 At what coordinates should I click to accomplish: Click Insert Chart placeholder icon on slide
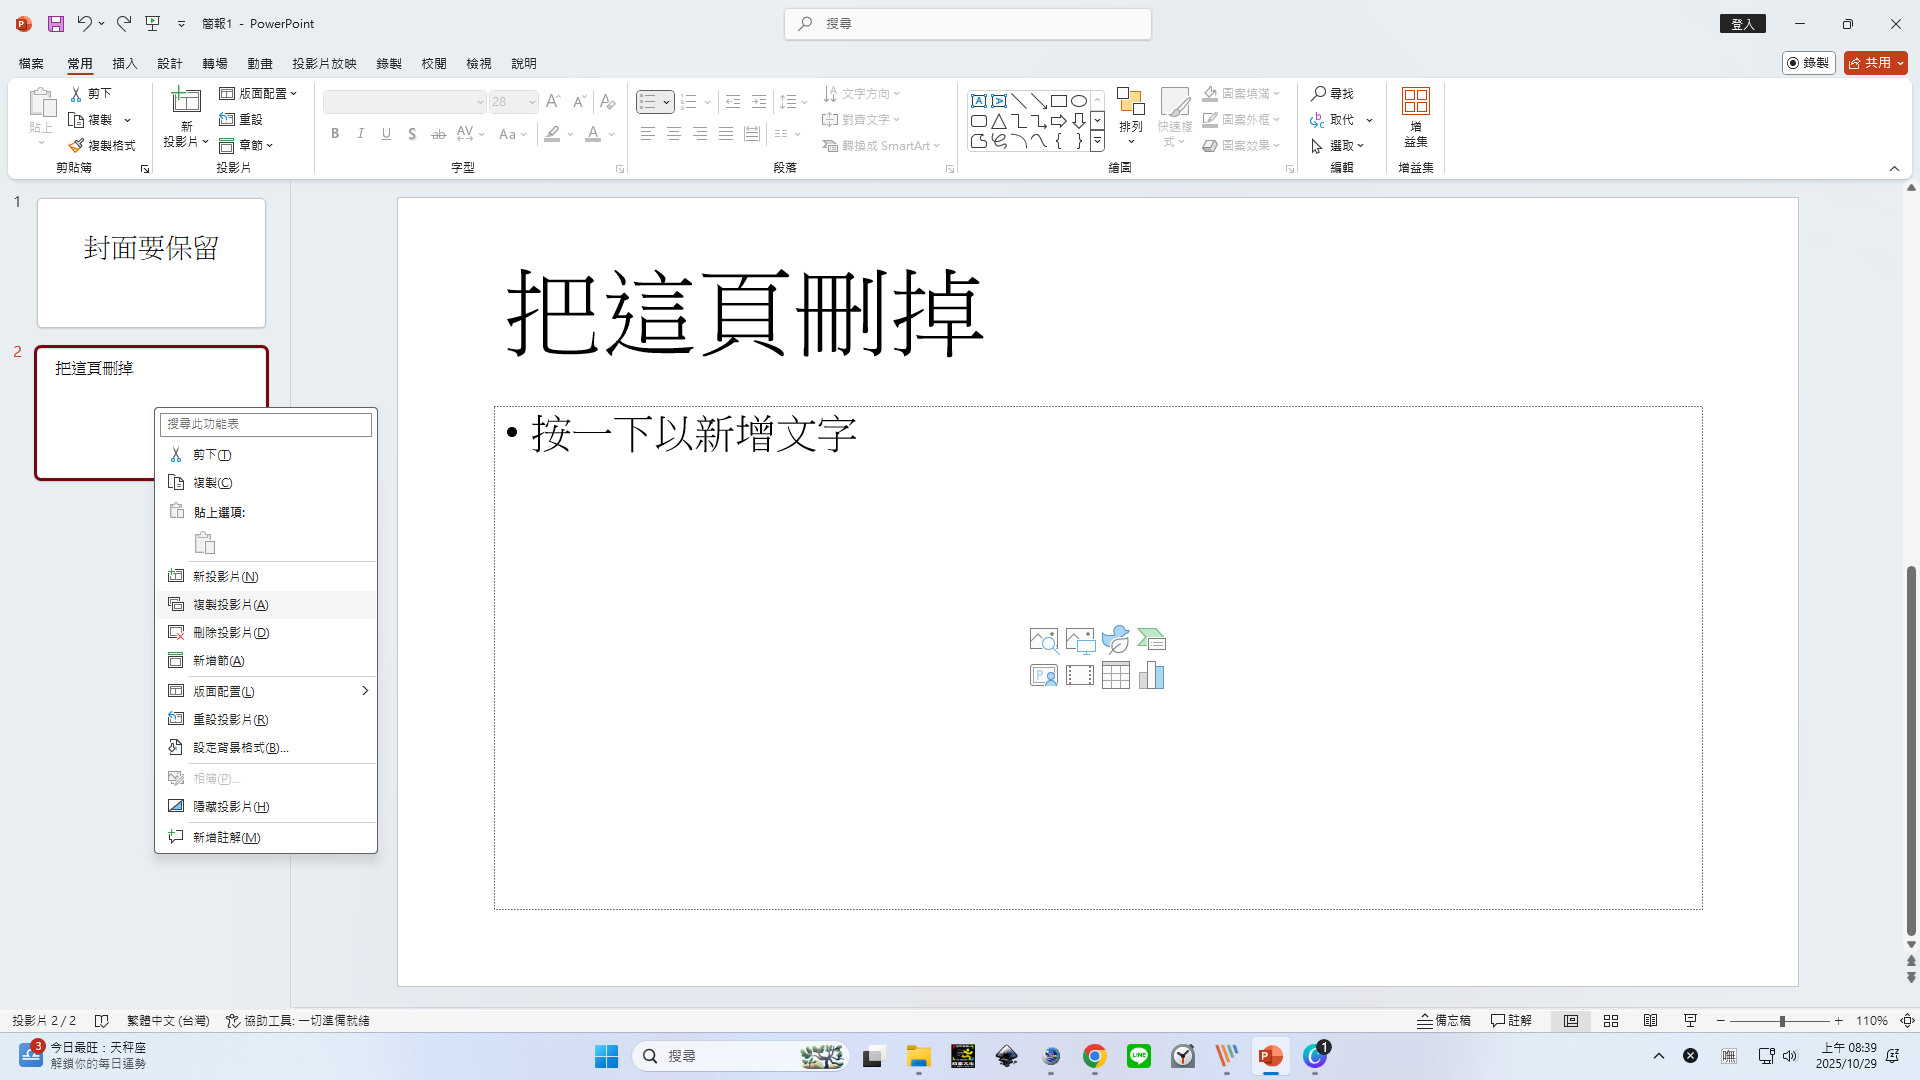point(1151,676)
